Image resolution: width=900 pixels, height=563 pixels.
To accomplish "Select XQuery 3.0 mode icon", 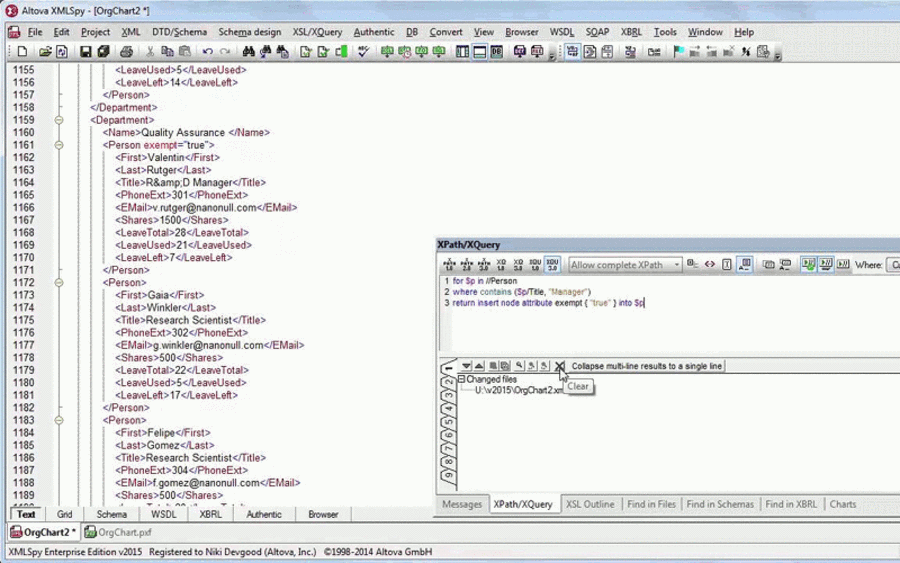I will tap(518, 265).
